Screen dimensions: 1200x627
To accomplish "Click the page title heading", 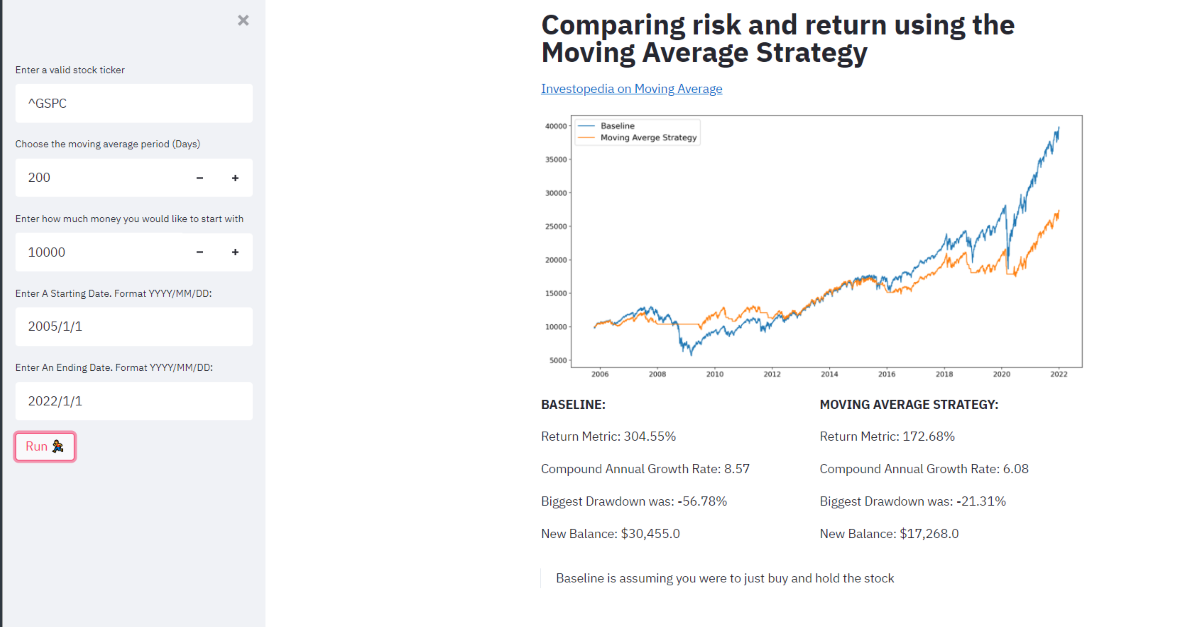I will coord(777,38).
